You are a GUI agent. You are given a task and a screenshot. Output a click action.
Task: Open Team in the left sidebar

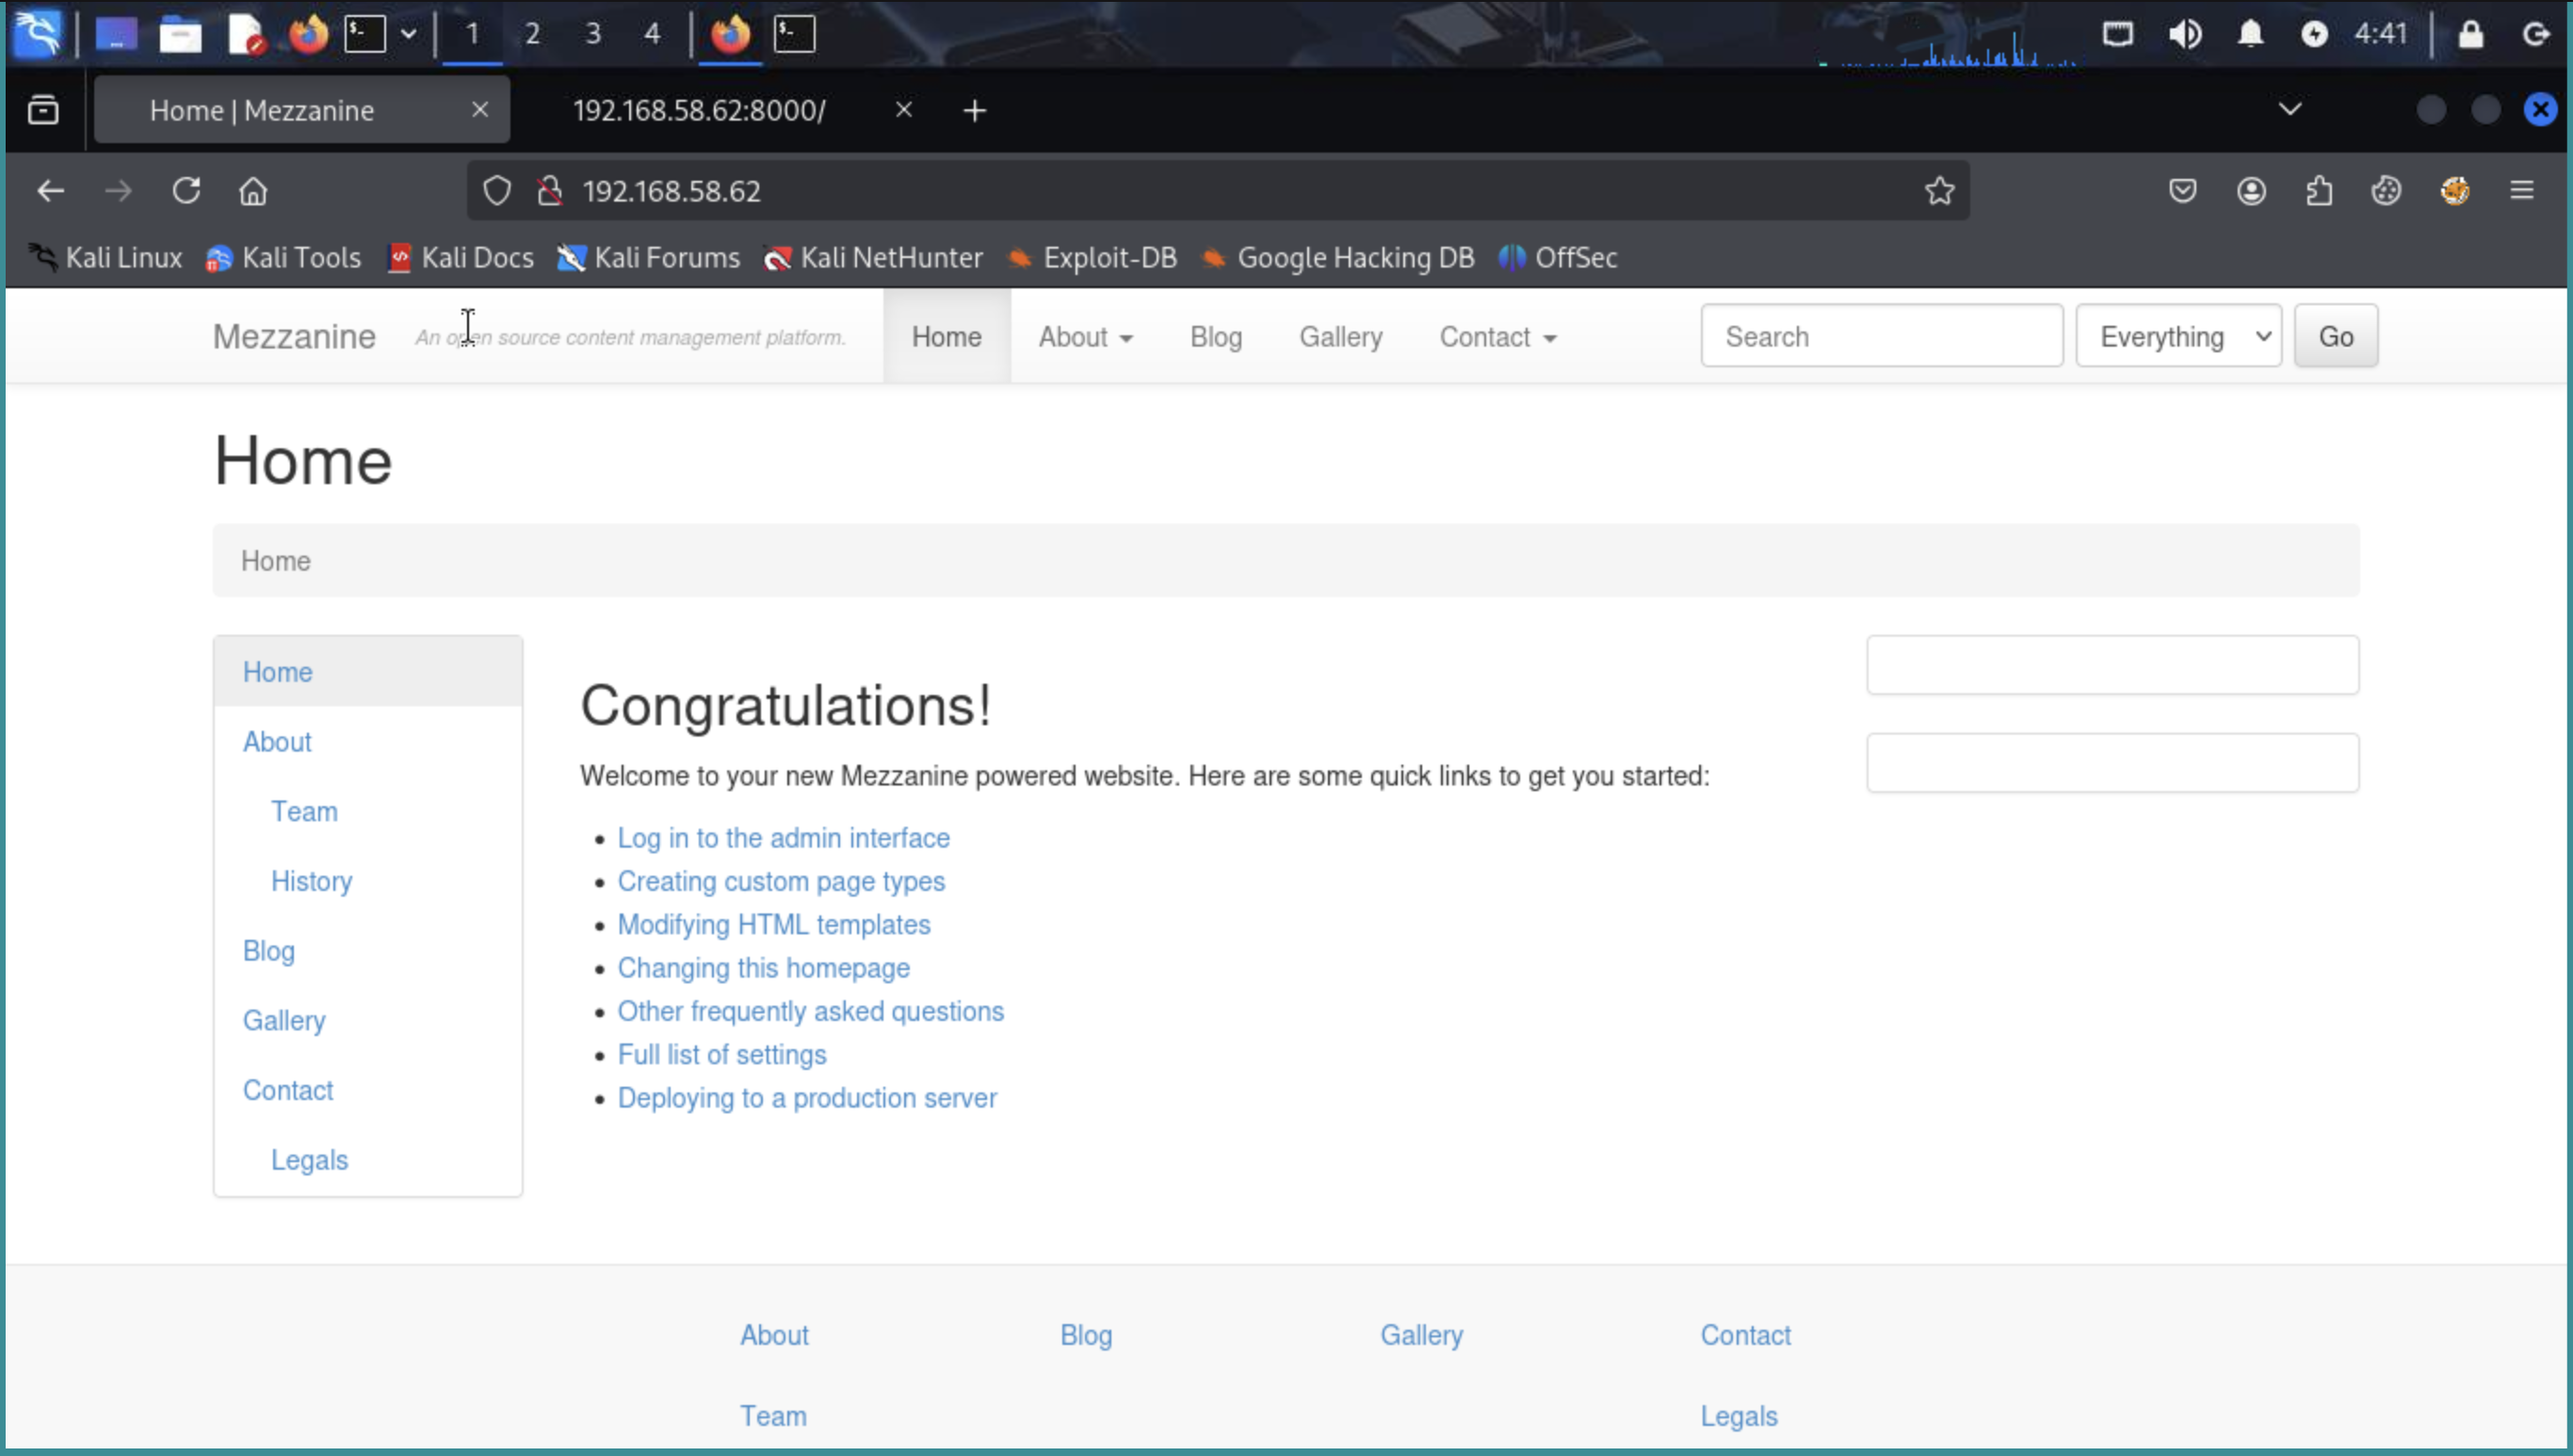coord(304,811)
